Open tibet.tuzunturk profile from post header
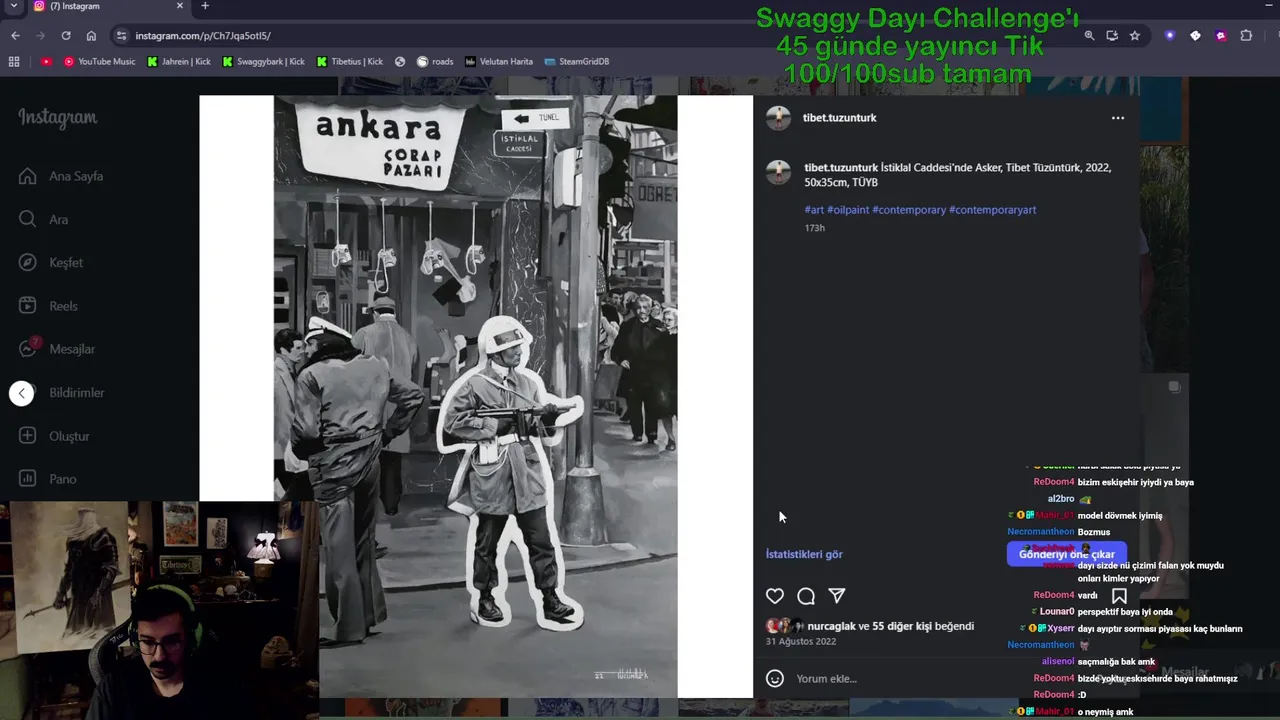The image size is (1280, 720). 839,118
